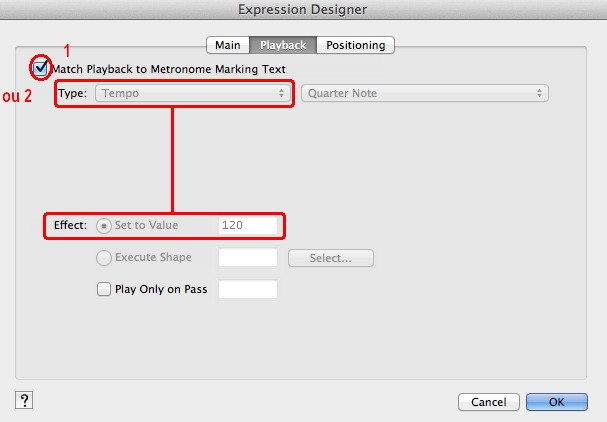Click the "Effect:" label text
Viewport: 607px width, 422px height.
click(70, 226)
